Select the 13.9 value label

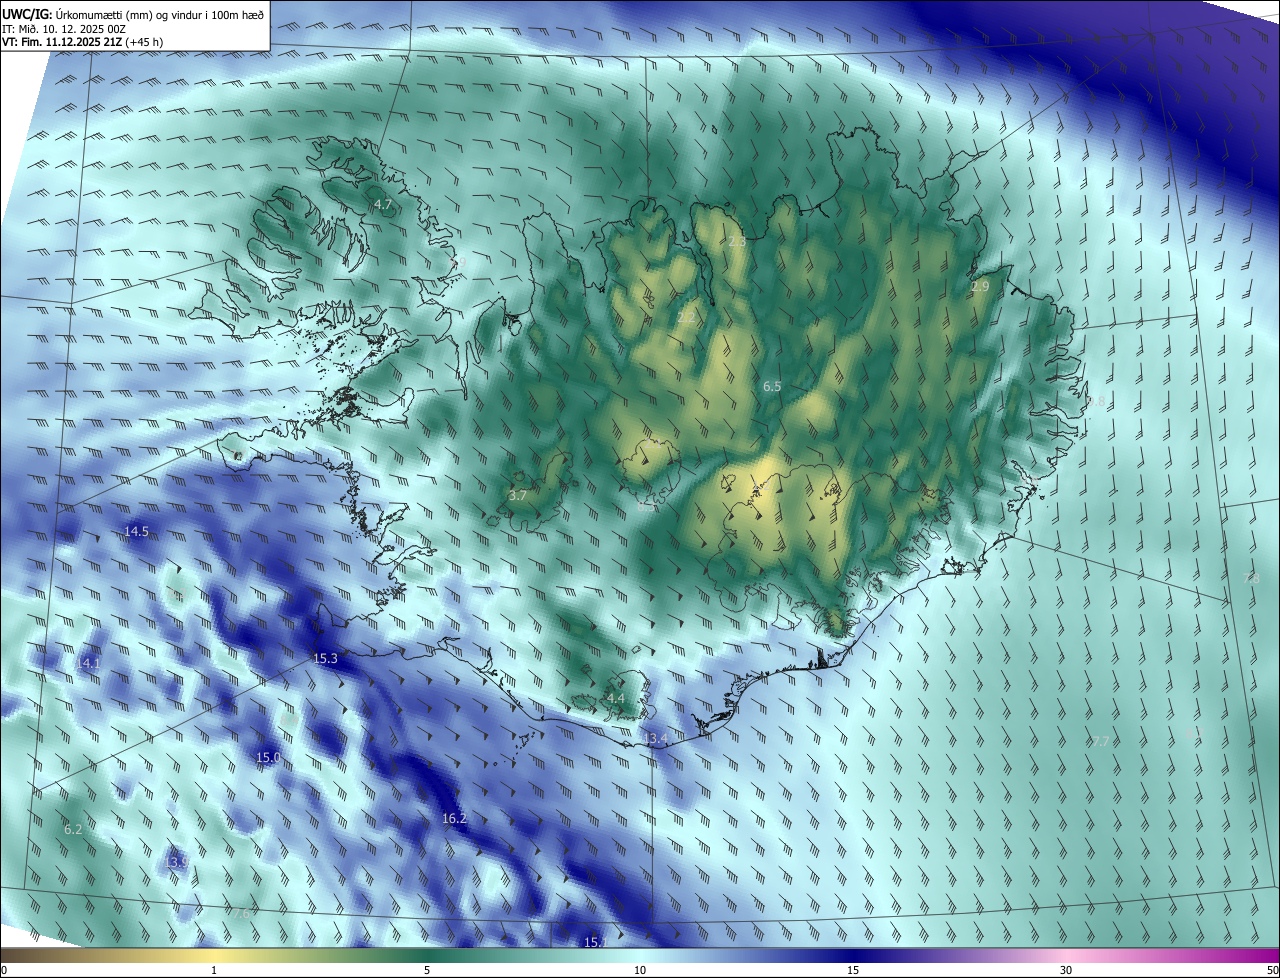[x=176, y=862]
